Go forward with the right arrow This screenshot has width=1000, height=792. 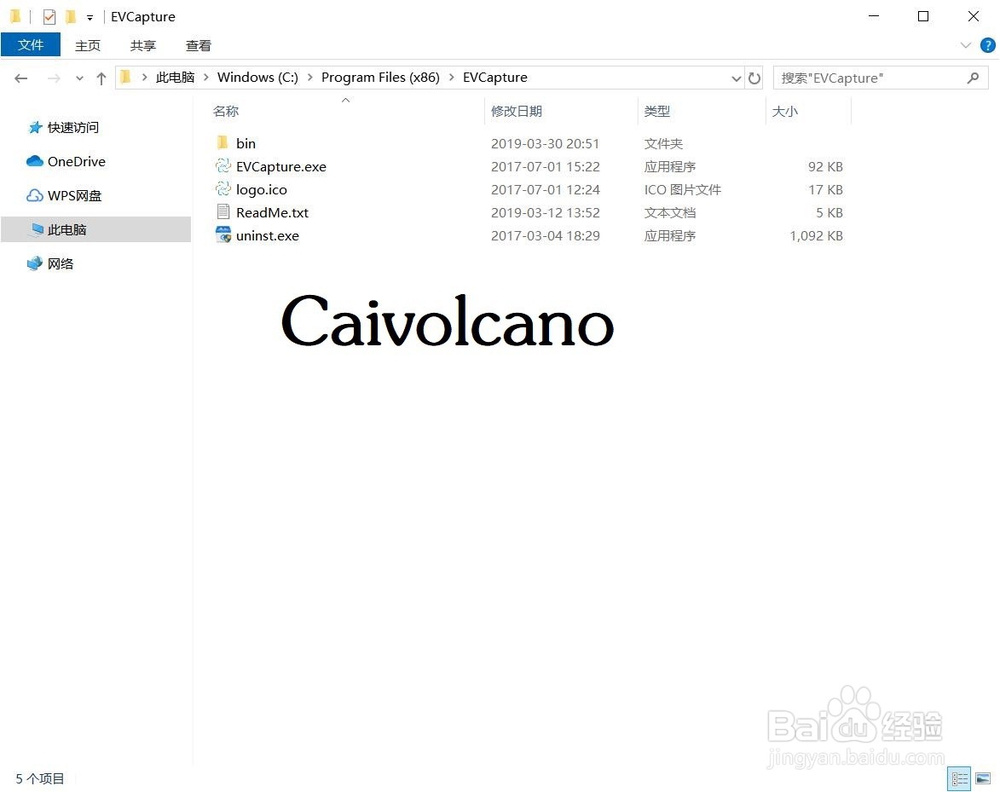54,78
